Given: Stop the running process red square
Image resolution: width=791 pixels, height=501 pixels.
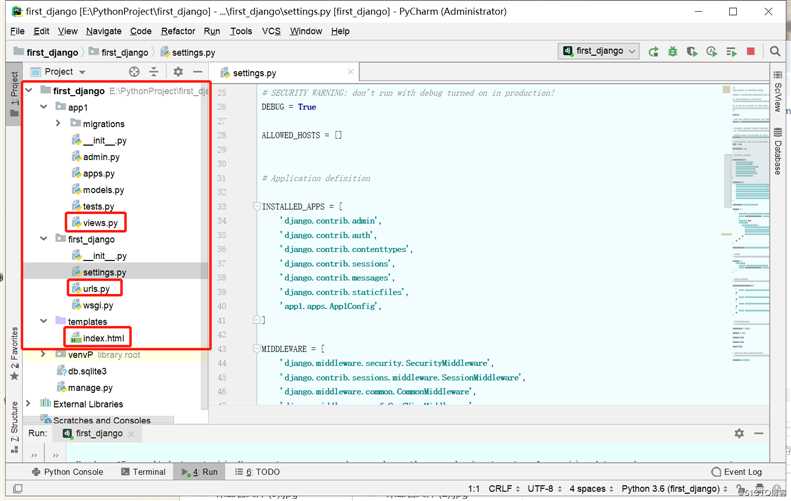Looking at the screenshot, I should tap(751, 51).
